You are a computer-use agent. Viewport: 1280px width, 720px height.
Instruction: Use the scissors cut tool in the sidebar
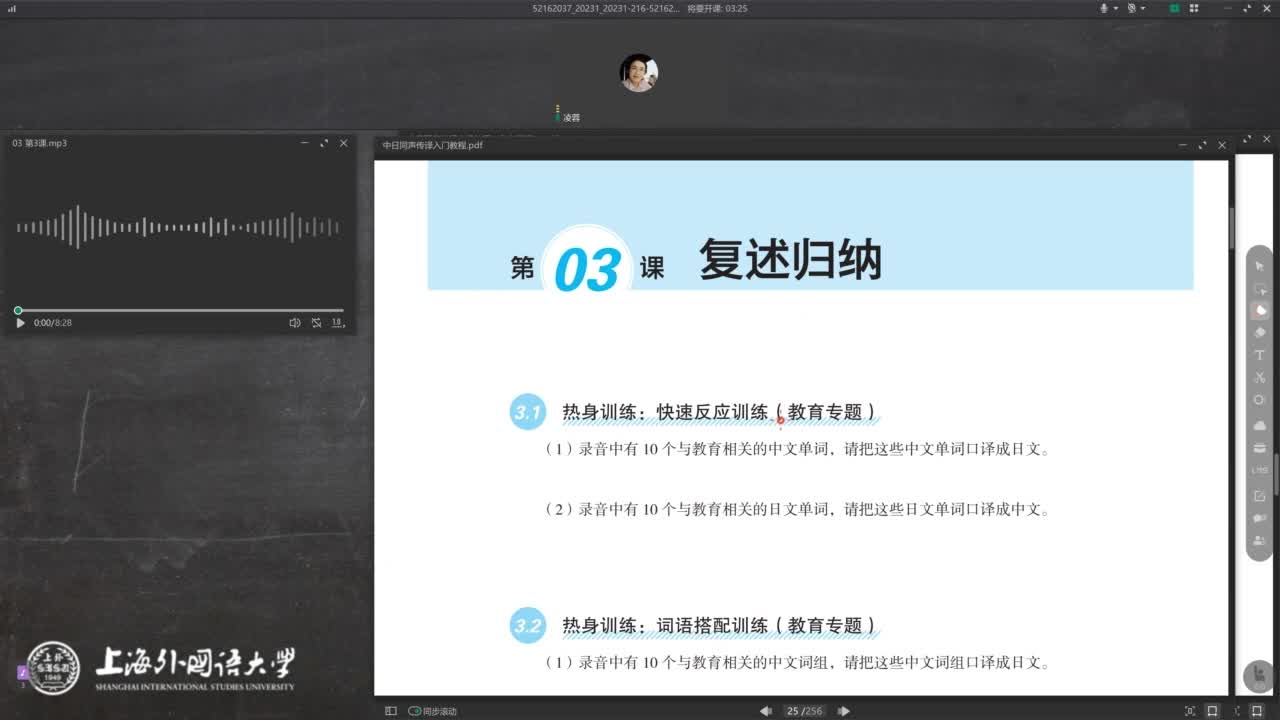click(x=1259, y=376)
